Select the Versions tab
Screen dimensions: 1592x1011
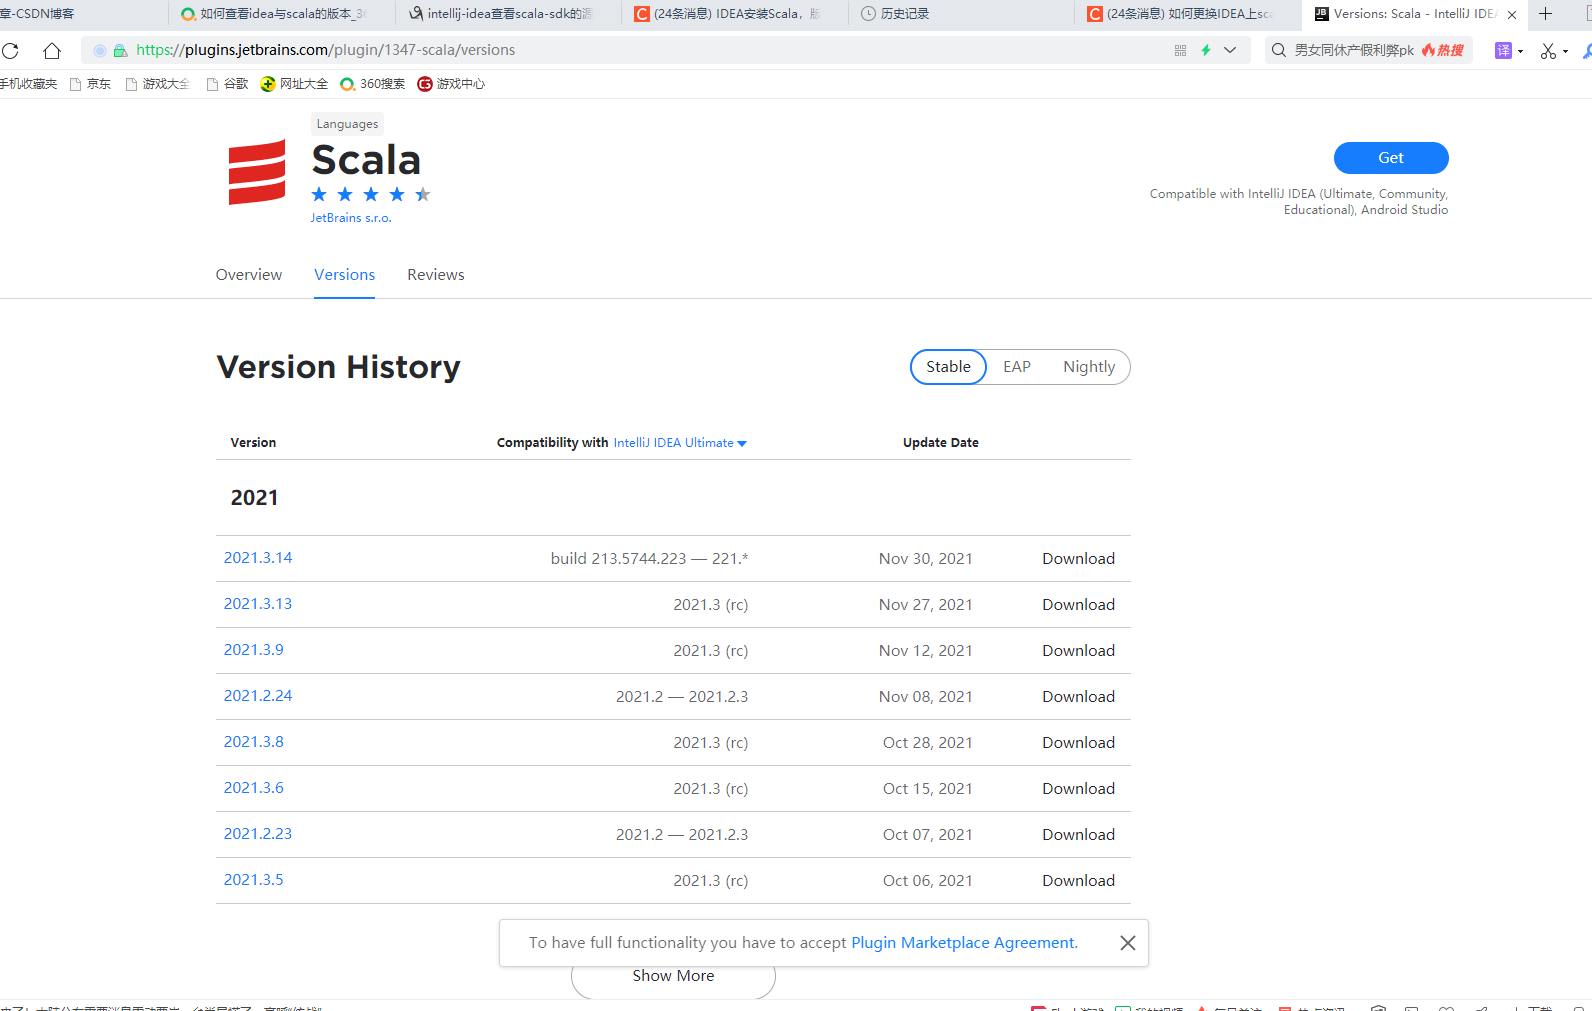pyautogui.click(x=345, y=275)
